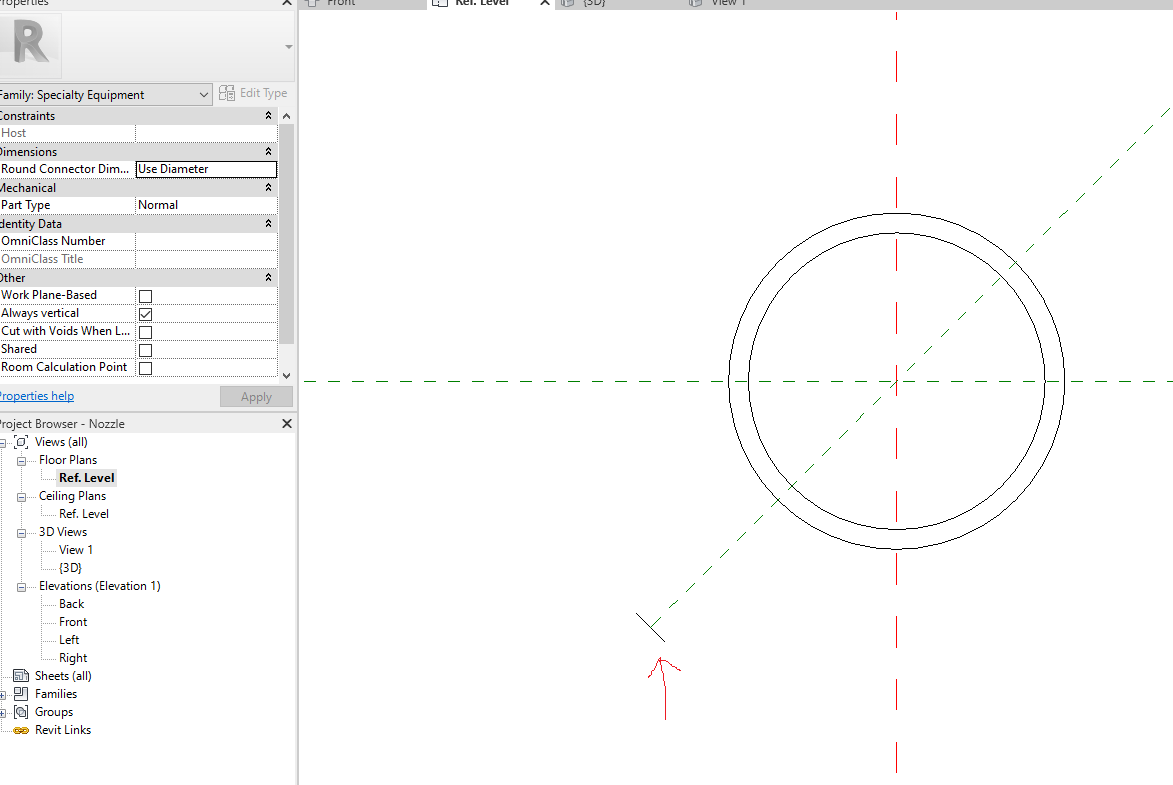This screenshot has height=785, width=1173.
Task: Collapse the Elevations (Elevation 1) branch
Action: (x=21, y=585)
